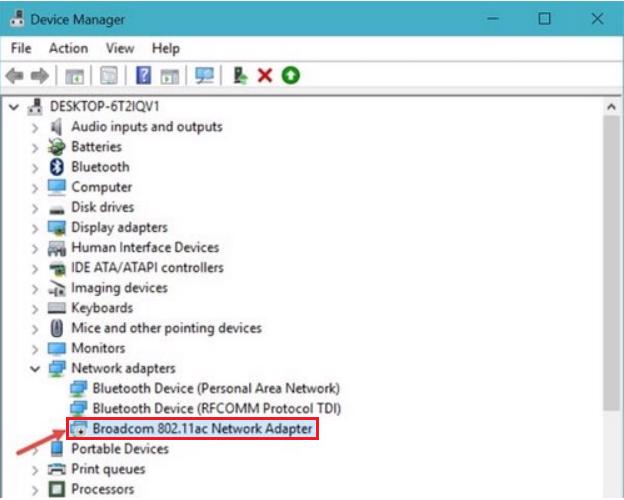Click the vertical scrollbar thumb

click(612, 263)
